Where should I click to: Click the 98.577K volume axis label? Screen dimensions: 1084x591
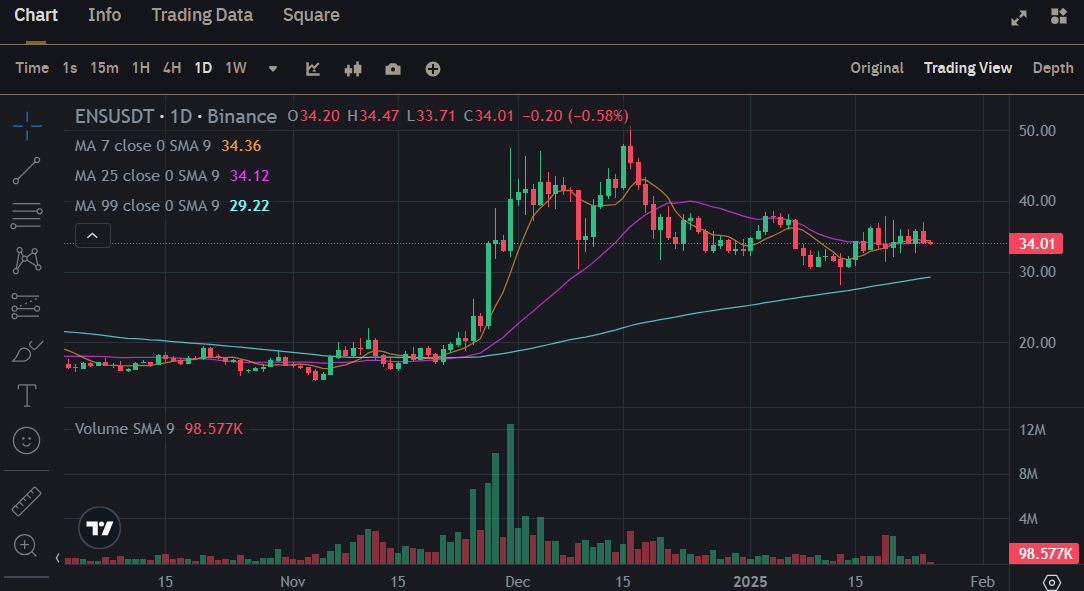(1045, 554)
